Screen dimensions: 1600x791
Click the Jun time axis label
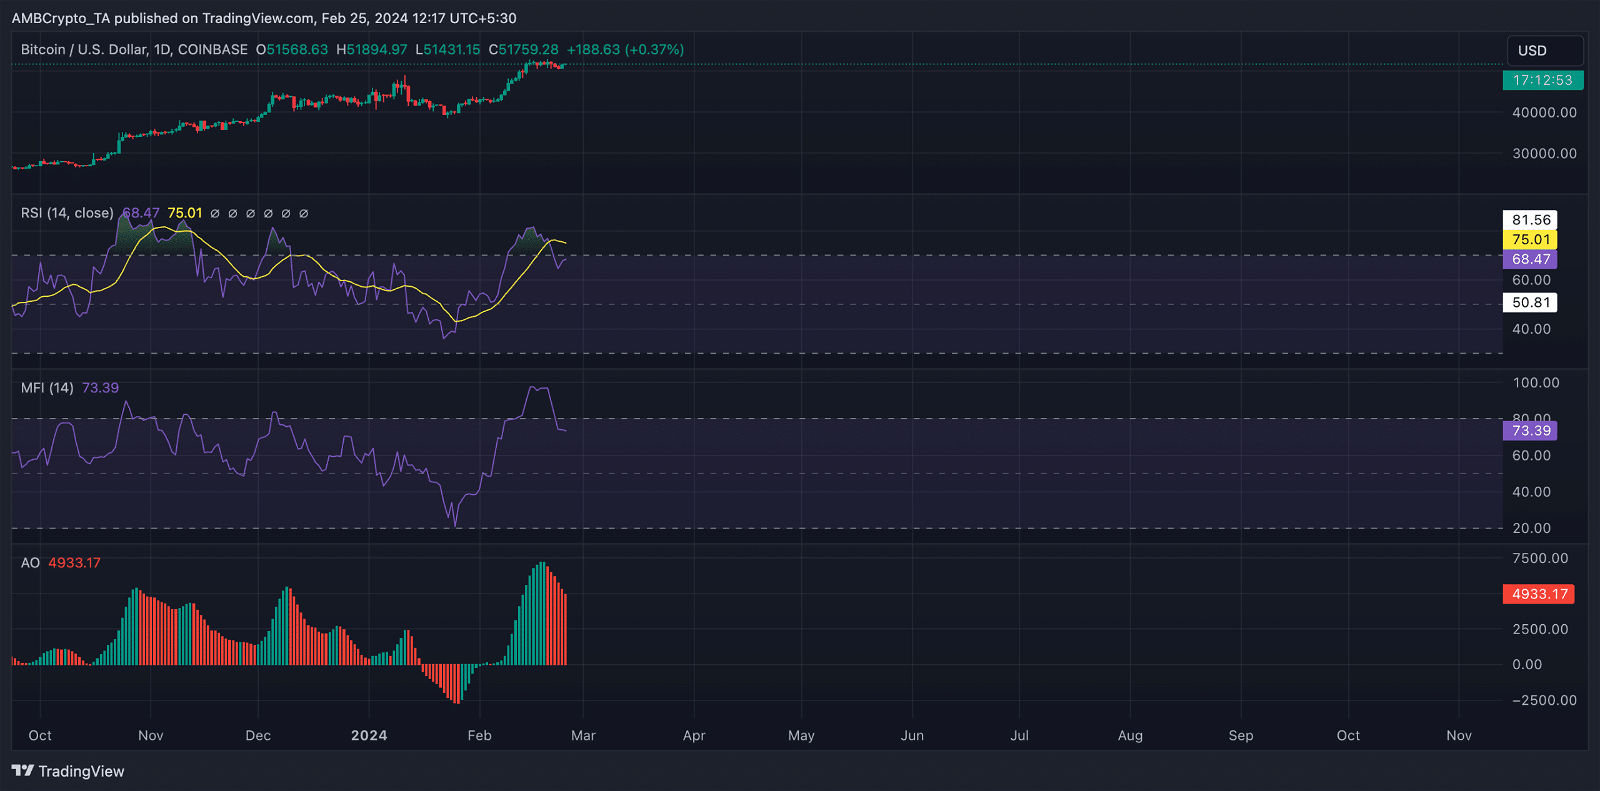(x=912, y=735)
